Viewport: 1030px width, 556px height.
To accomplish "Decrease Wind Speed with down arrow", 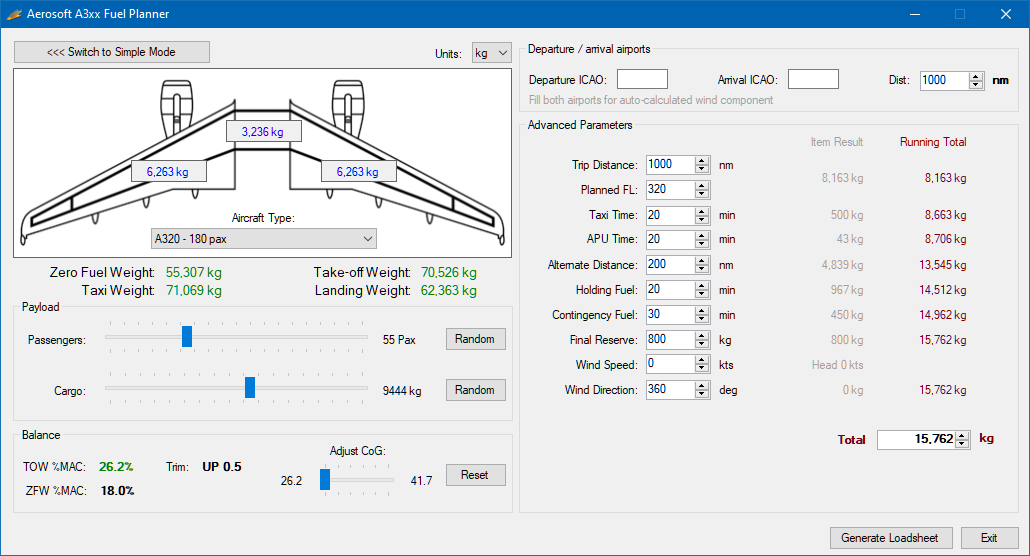I will coord(702,368).
